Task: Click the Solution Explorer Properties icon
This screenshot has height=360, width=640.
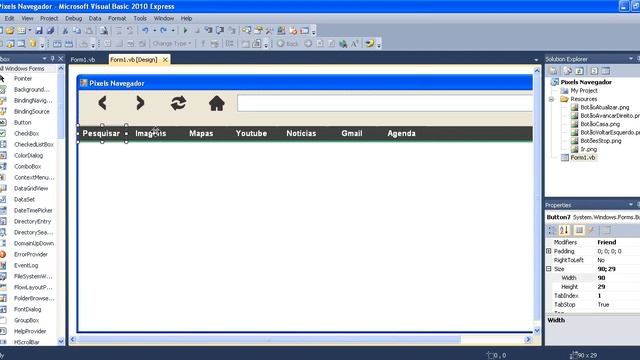Action: click(553, 71)
